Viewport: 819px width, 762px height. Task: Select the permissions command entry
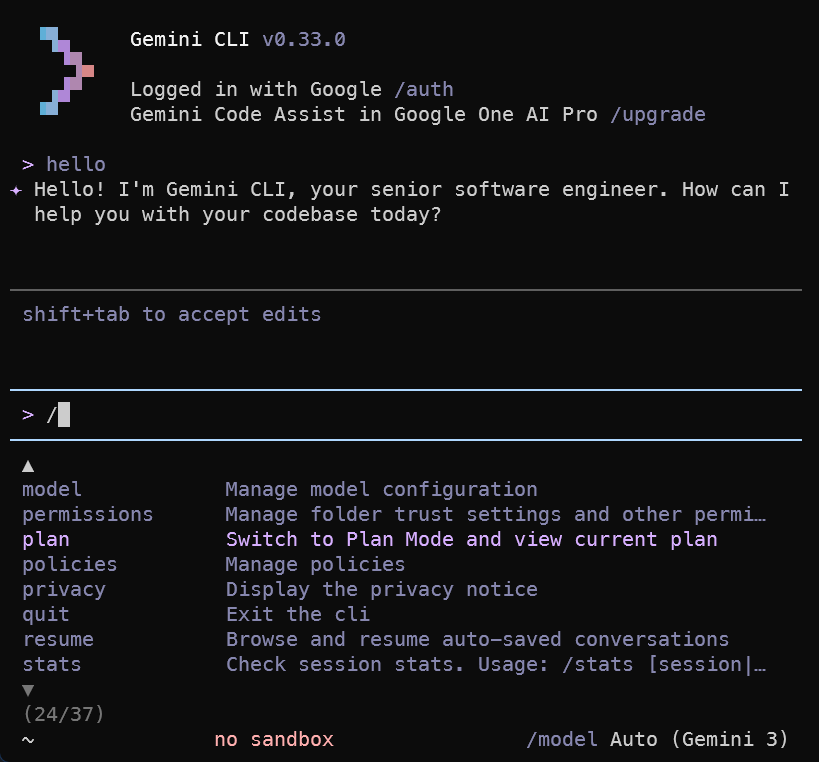point(88,514)
